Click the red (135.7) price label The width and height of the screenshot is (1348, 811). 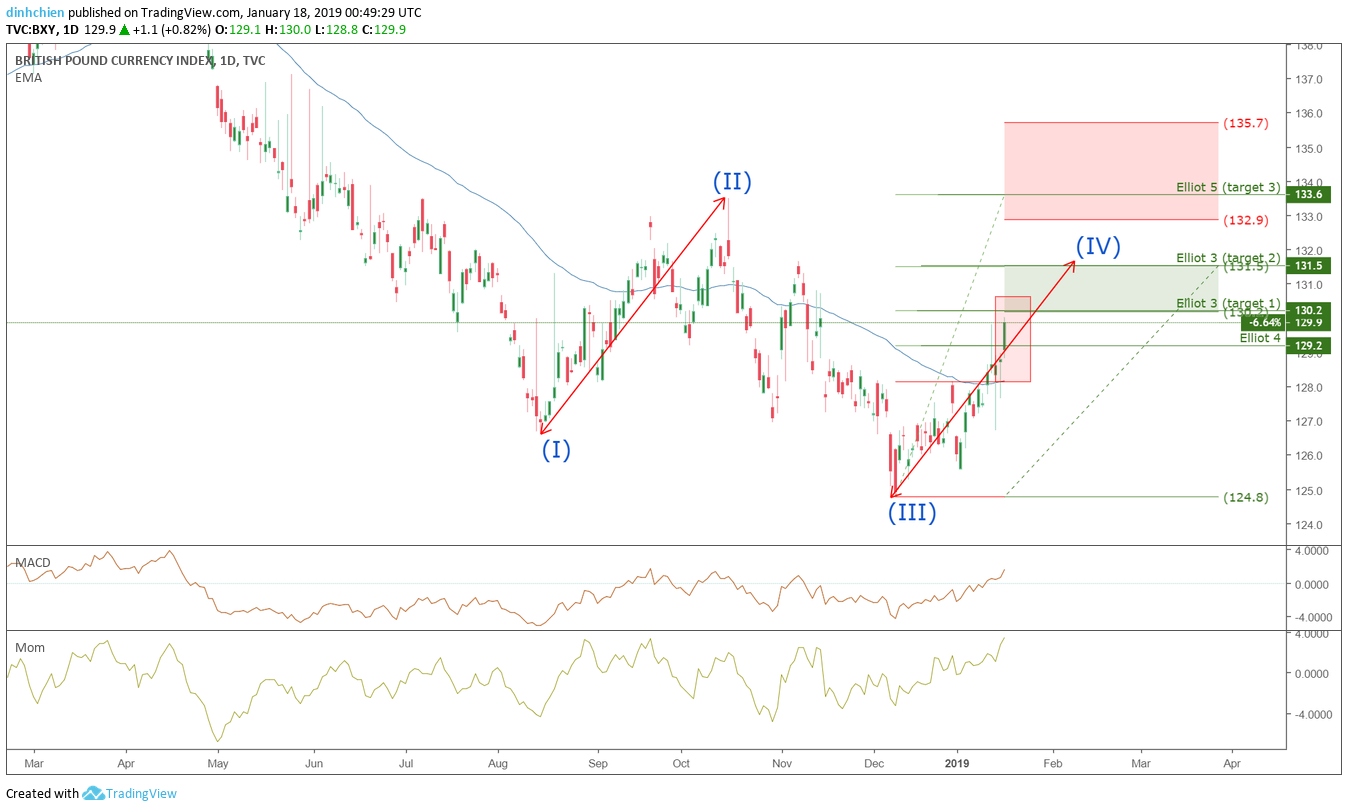1246,124
